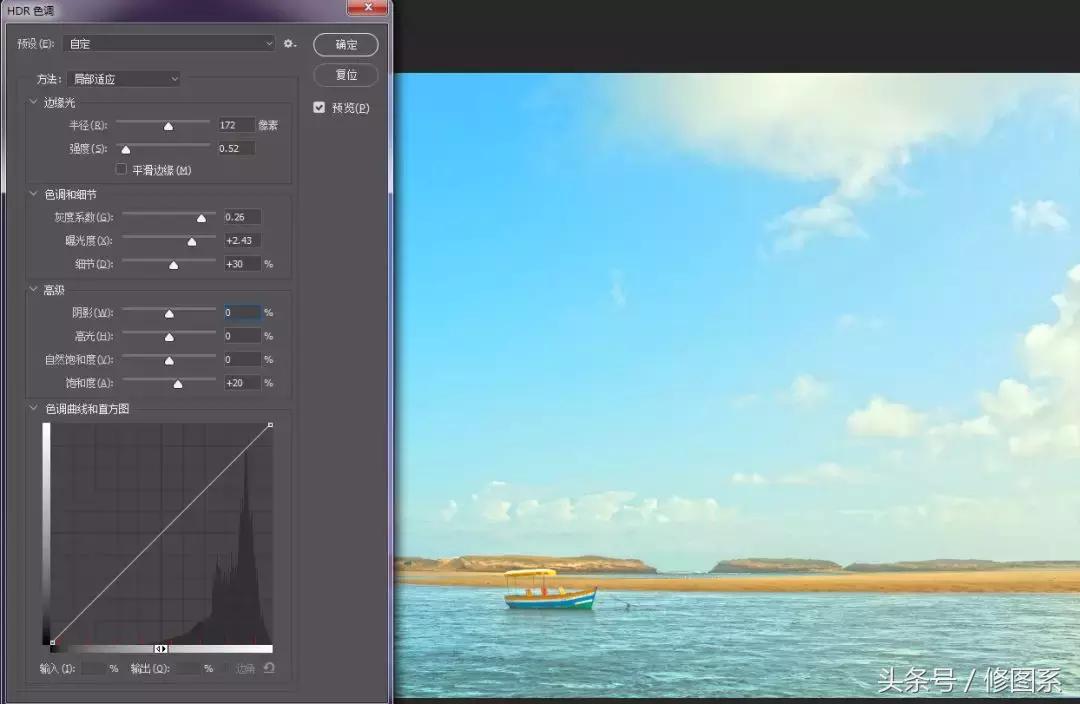Image resolution: width=1080 pixels, height=704 pixels.
Task: Enable the 平滑边缘 checkbox
Action: 121,169
